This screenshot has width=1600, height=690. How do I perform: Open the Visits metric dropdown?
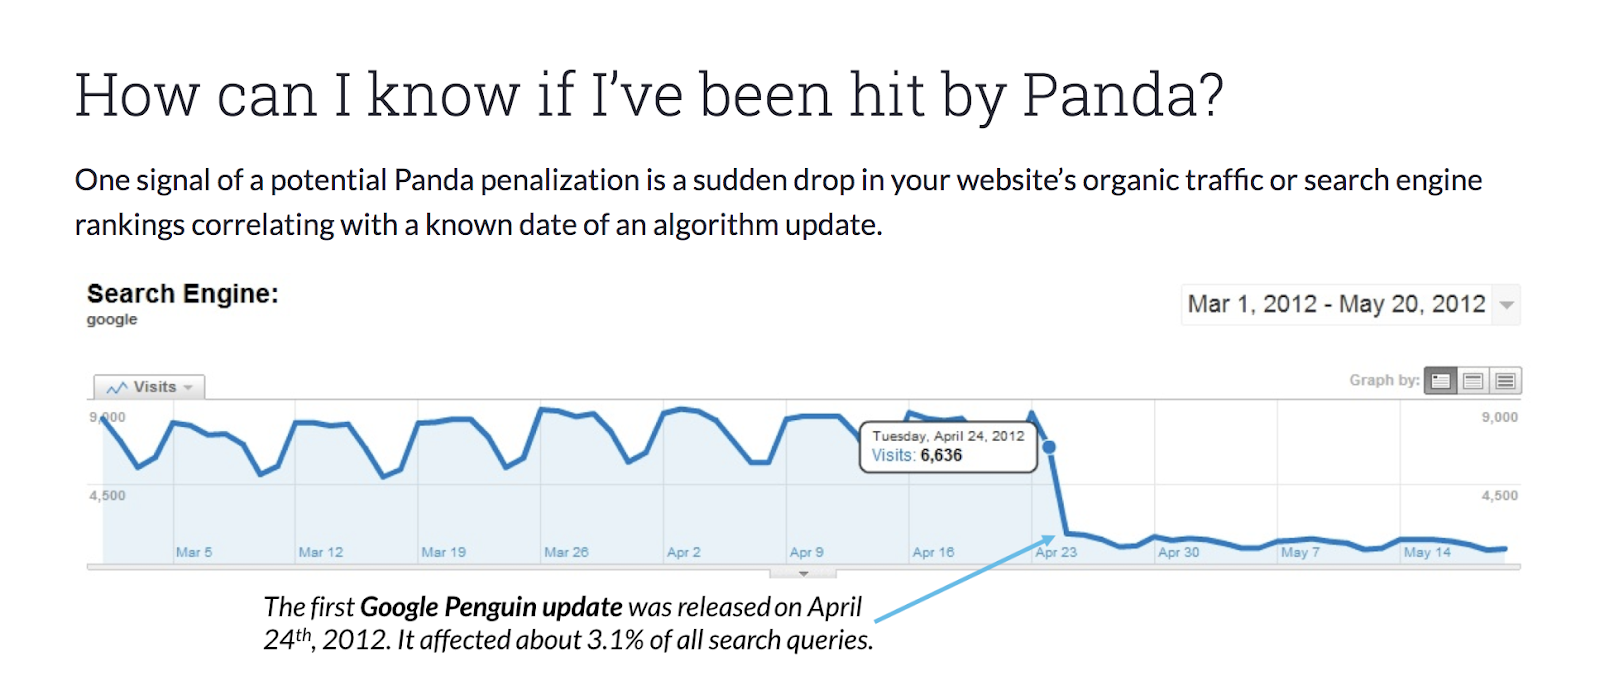click(150, 387)
